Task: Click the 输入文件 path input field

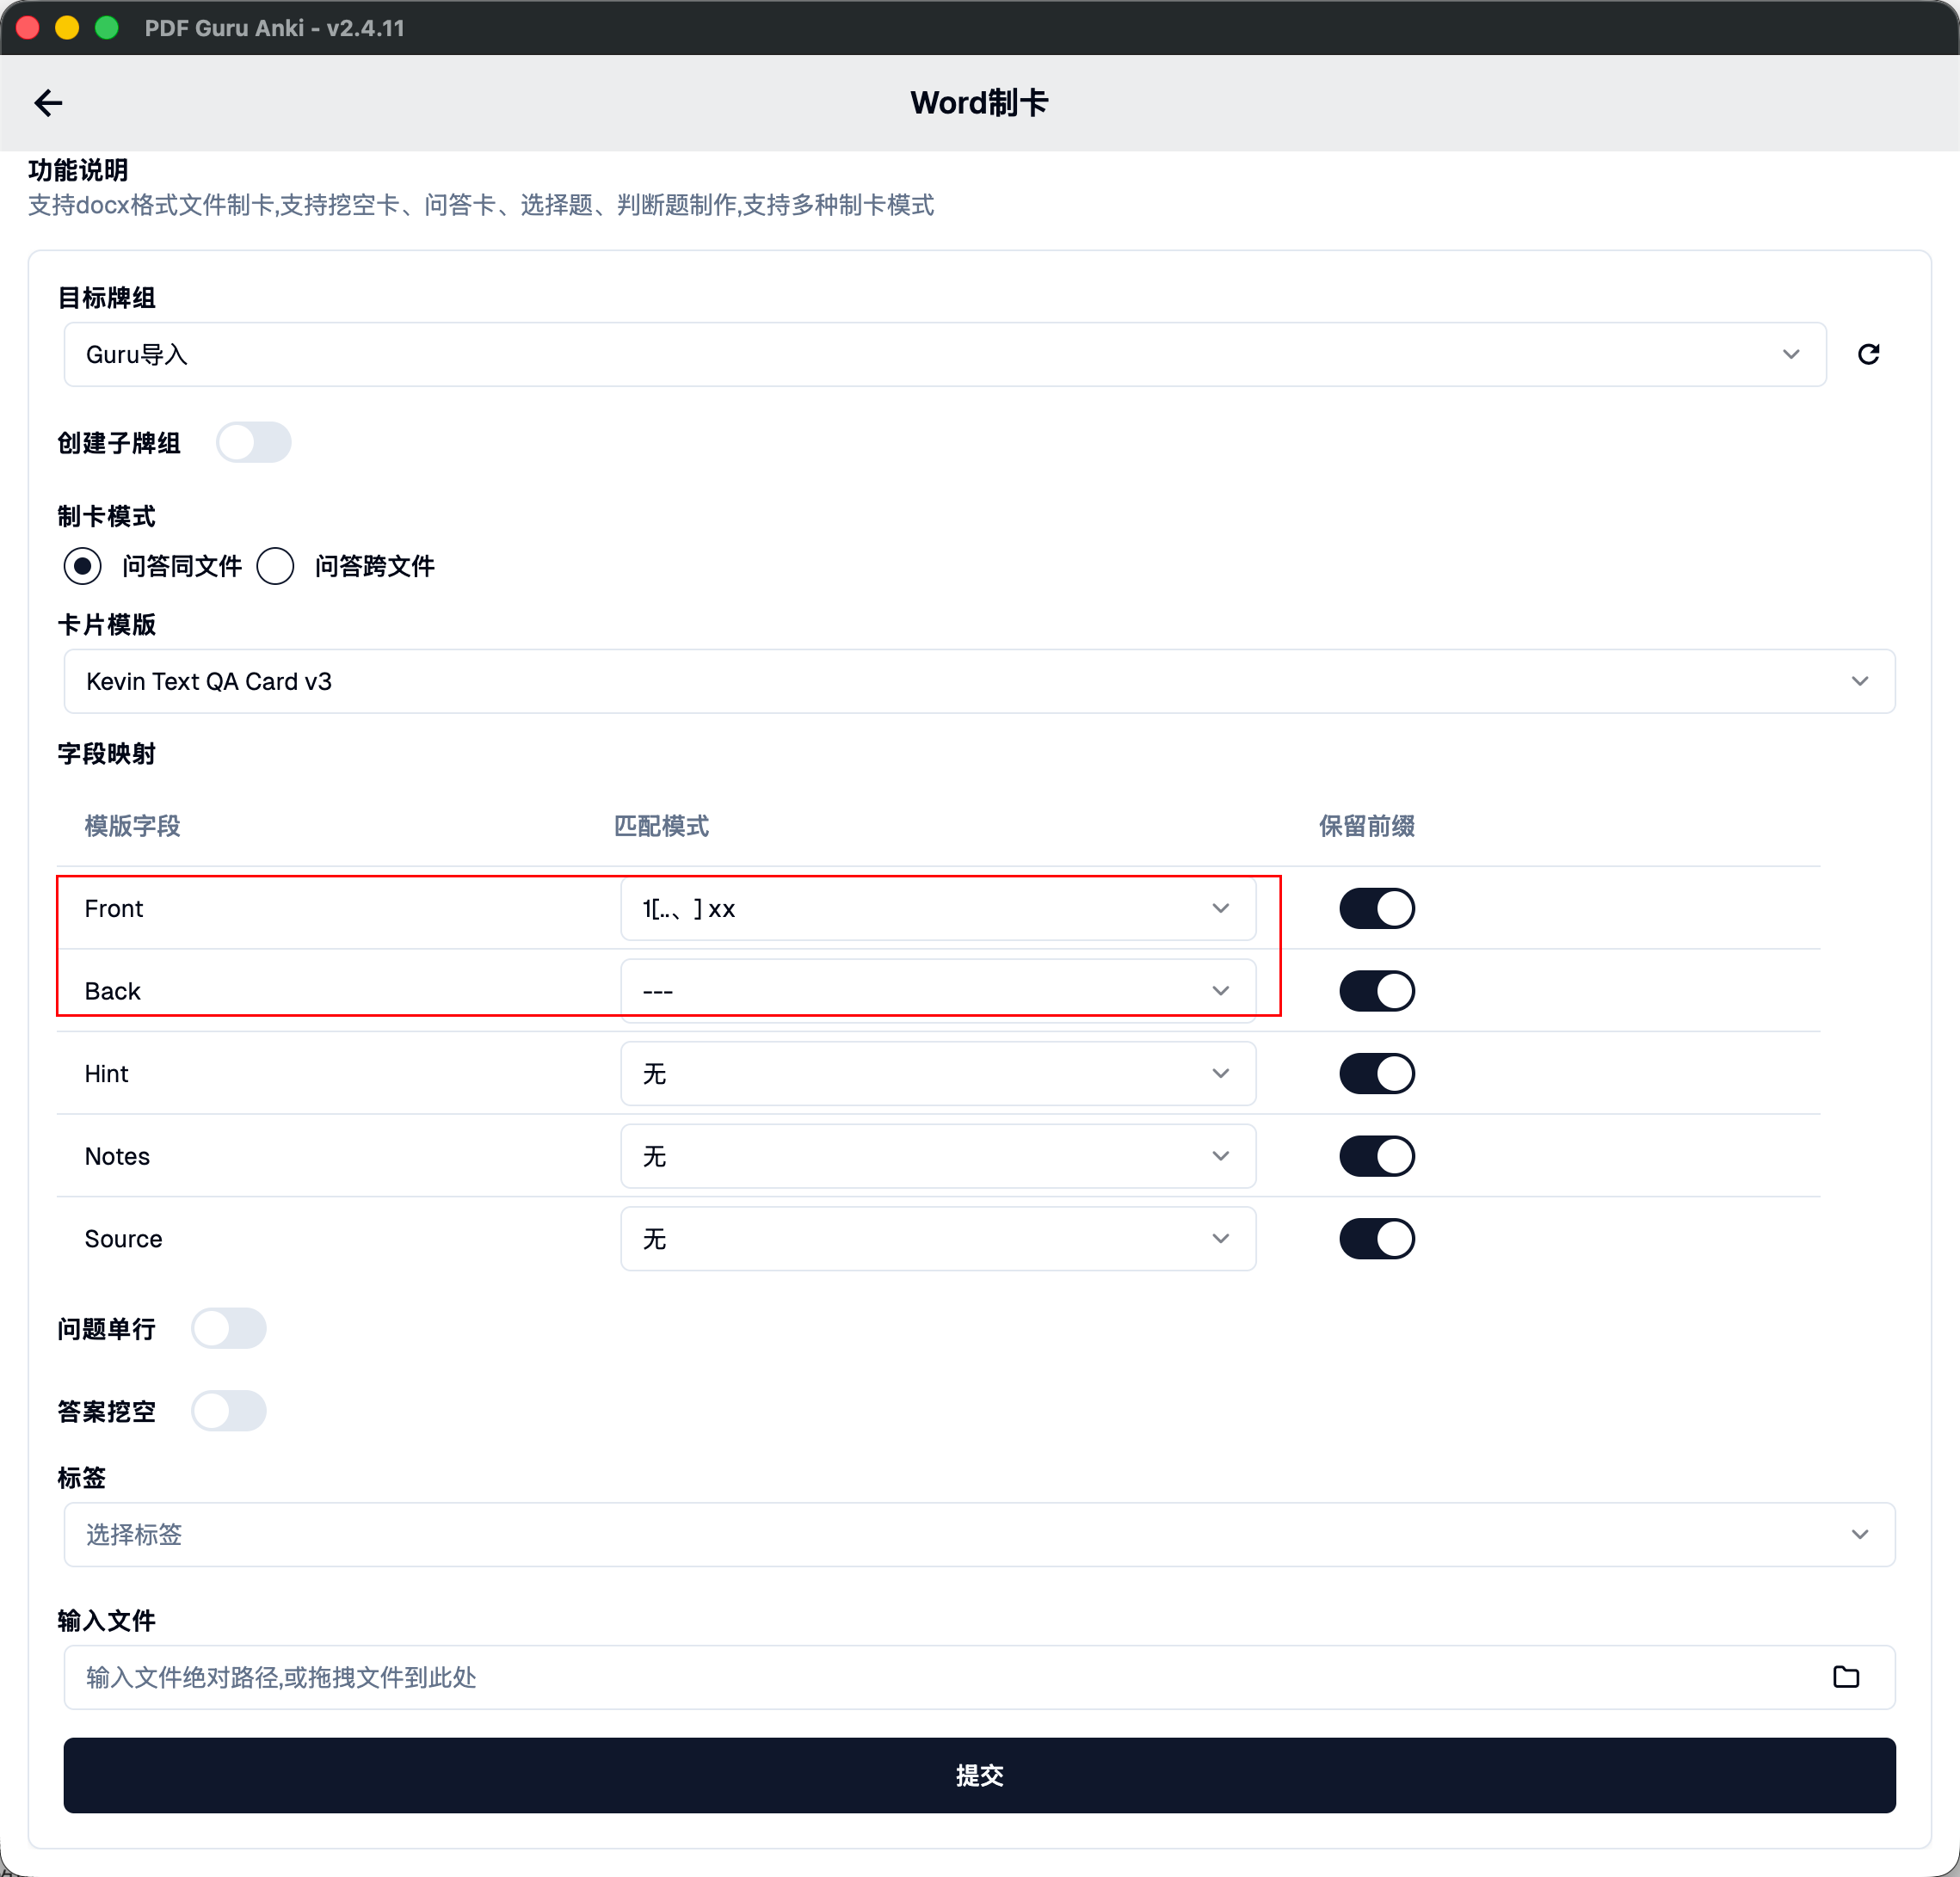Action: [940, 1677]
